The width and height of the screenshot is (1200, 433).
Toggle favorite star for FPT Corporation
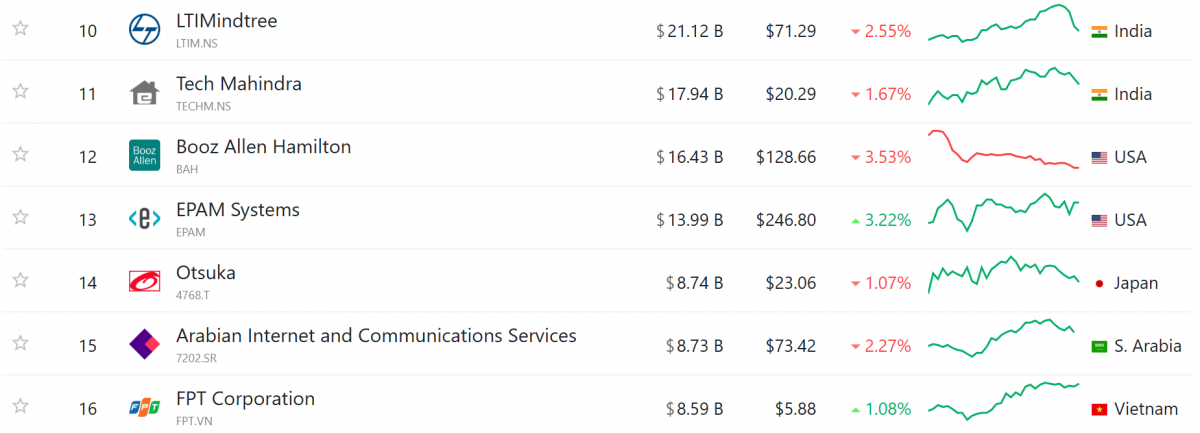point(20,407)
